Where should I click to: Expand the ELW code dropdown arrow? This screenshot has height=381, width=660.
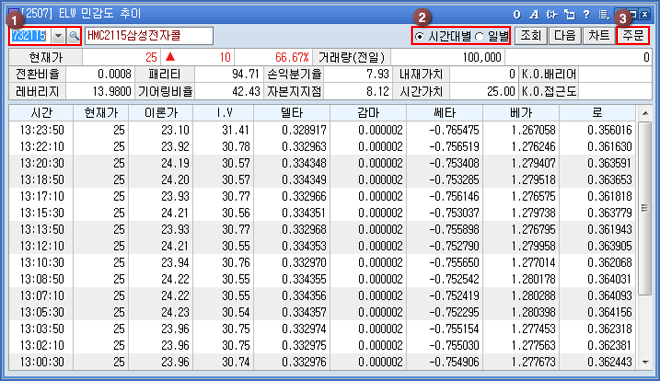pos(59,36)
